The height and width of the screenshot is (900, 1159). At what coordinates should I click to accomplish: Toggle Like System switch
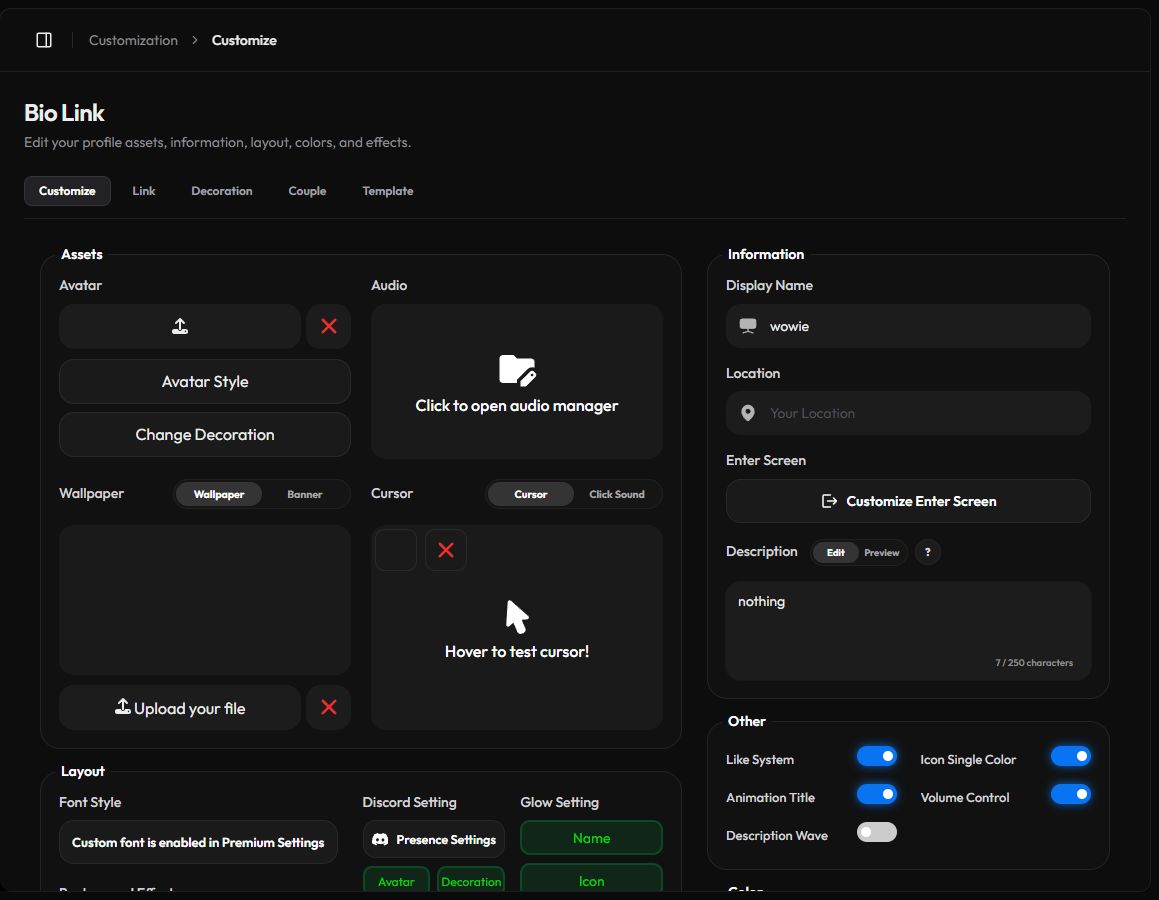click(877, 756)
